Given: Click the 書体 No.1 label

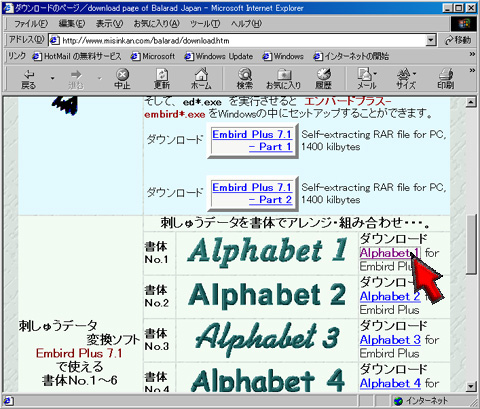Looking at the screenshot, I should tap(156, 253).
